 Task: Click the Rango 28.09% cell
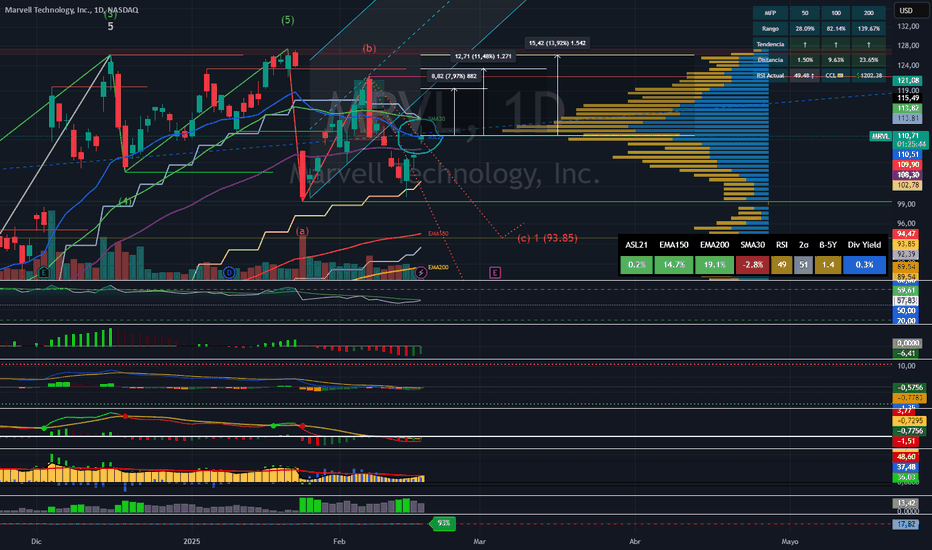[x=805, y=29]
